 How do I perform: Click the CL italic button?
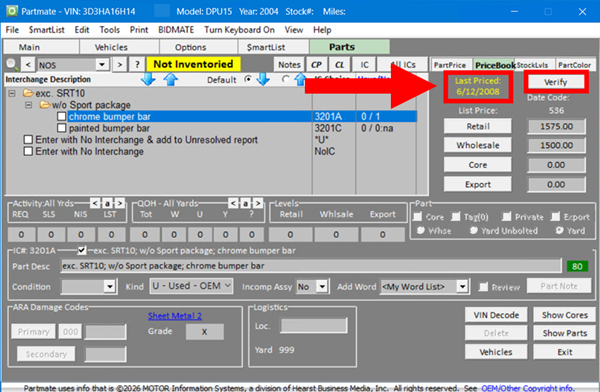tap(339, 65)
